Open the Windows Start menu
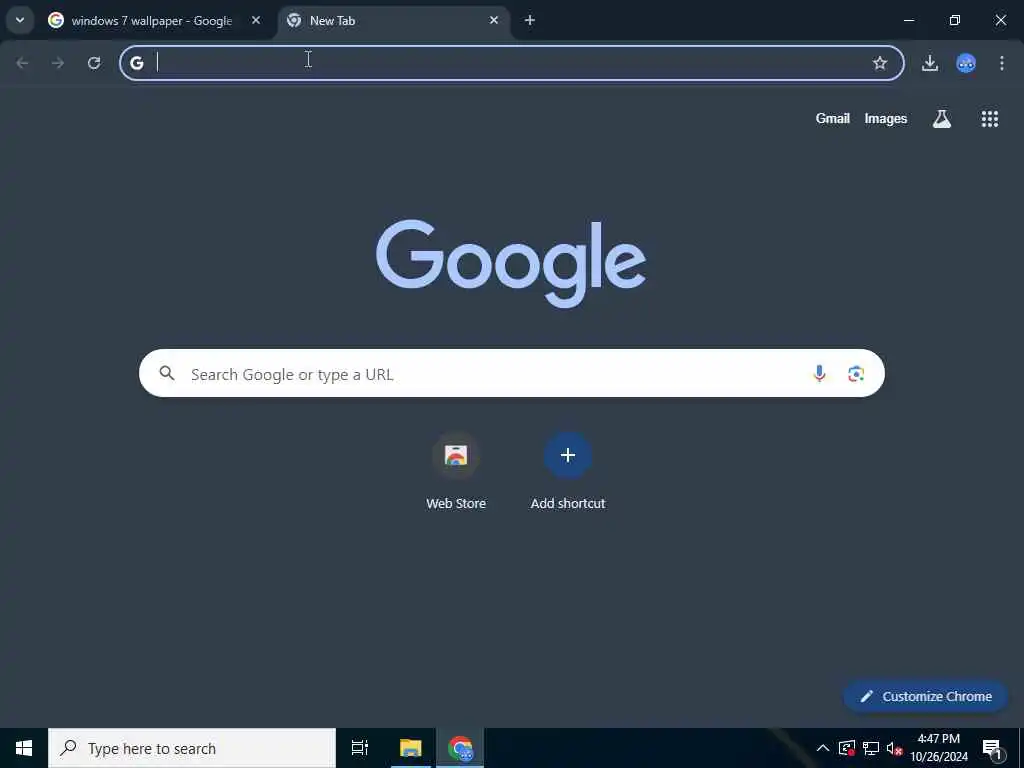 click(x=24, y=748)
